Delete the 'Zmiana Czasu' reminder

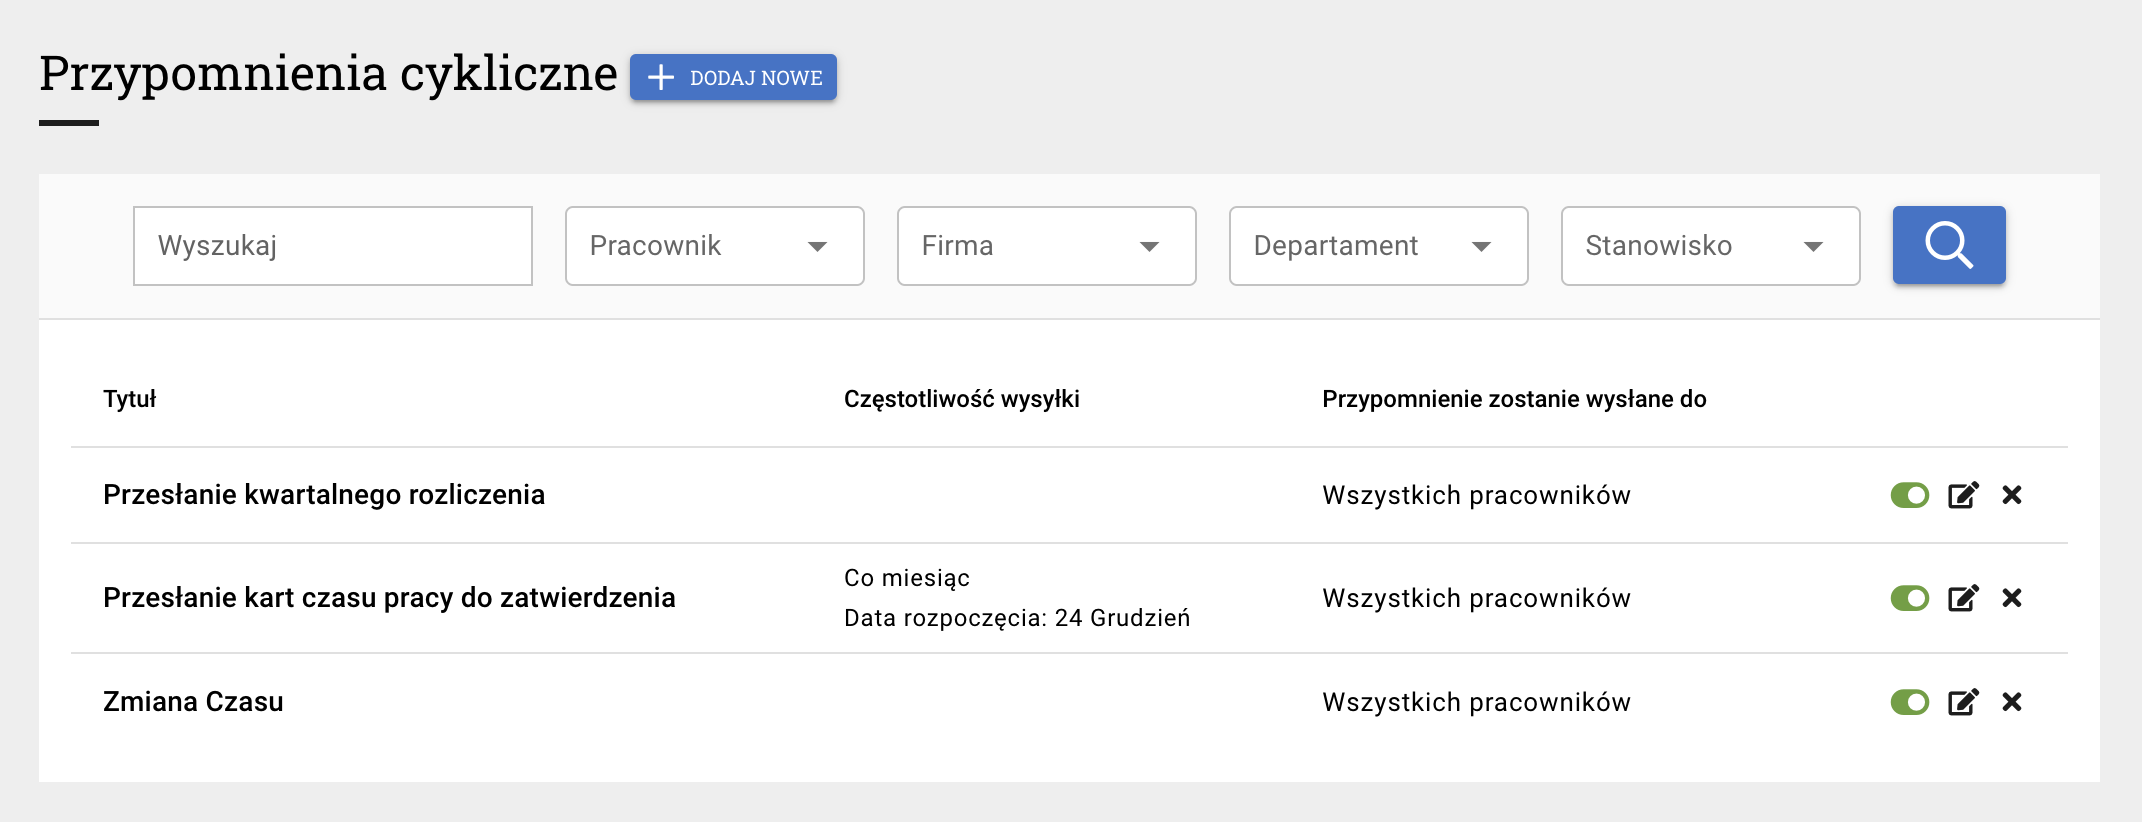pos(2012,702)
